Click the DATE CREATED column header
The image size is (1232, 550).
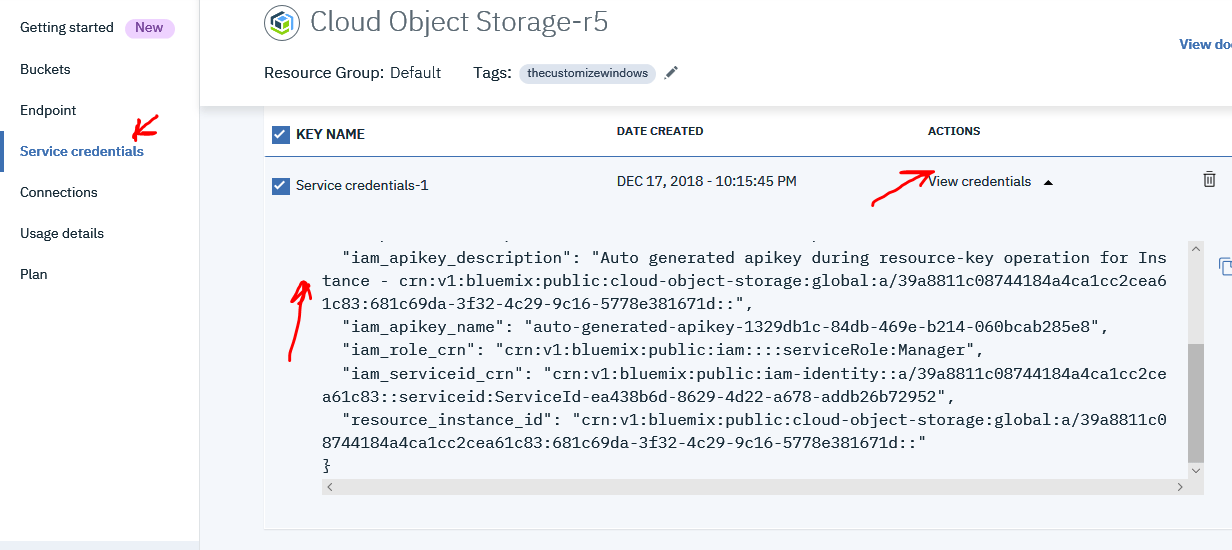[660, 131]
